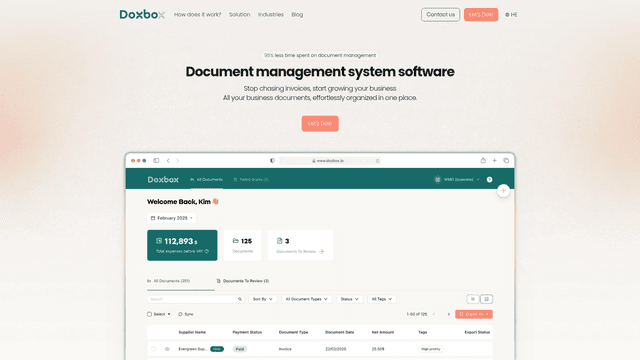Toggle the browser mockup sidebar icon
This screenshot has height=360, width=640.
(156, 160)
